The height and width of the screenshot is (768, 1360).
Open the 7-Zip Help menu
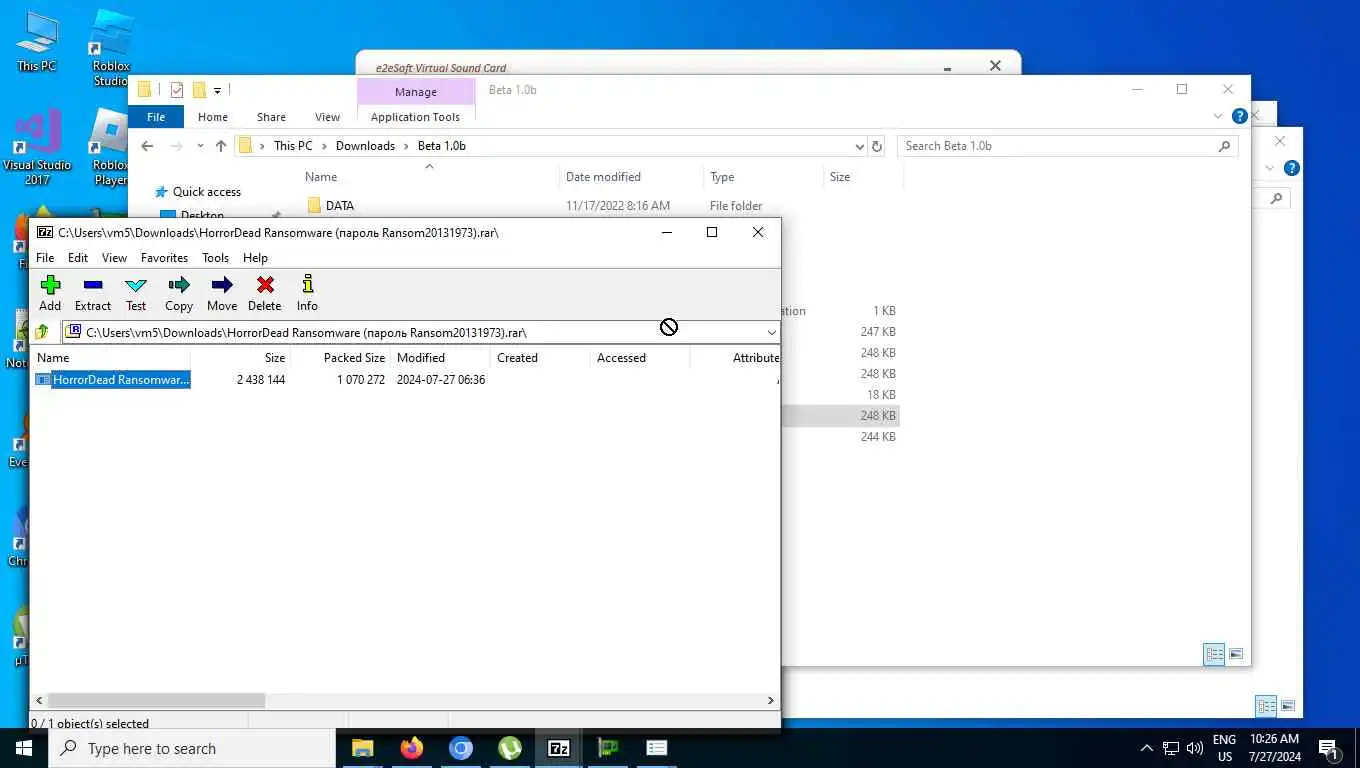(x=256, y=258)
